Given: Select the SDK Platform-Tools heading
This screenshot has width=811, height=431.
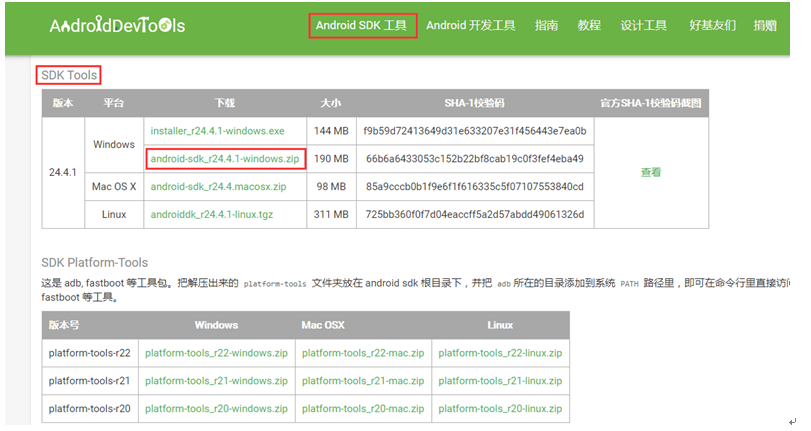Looking at the screenshot, I should 95,262.
